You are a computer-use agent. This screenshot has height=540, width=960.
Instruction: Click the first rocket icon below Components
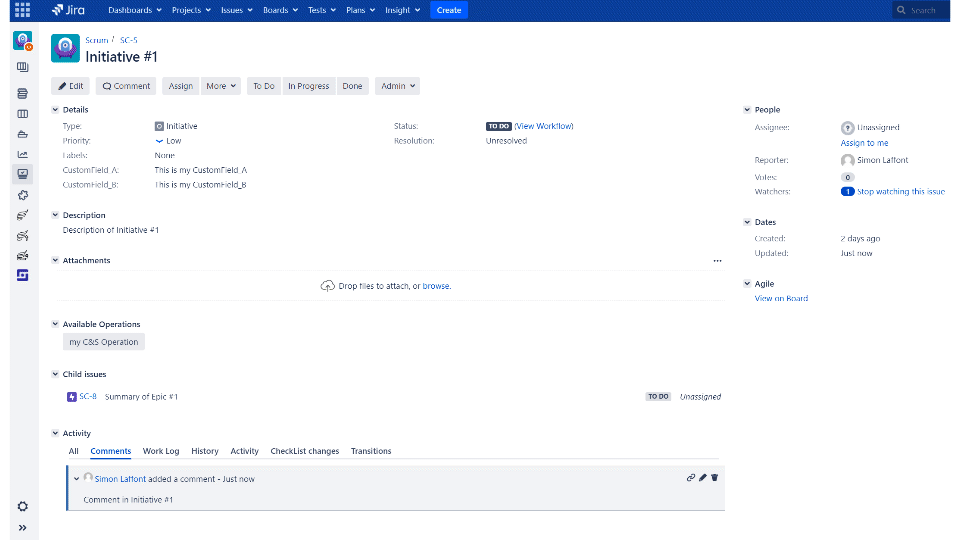[x=23, y=215]
